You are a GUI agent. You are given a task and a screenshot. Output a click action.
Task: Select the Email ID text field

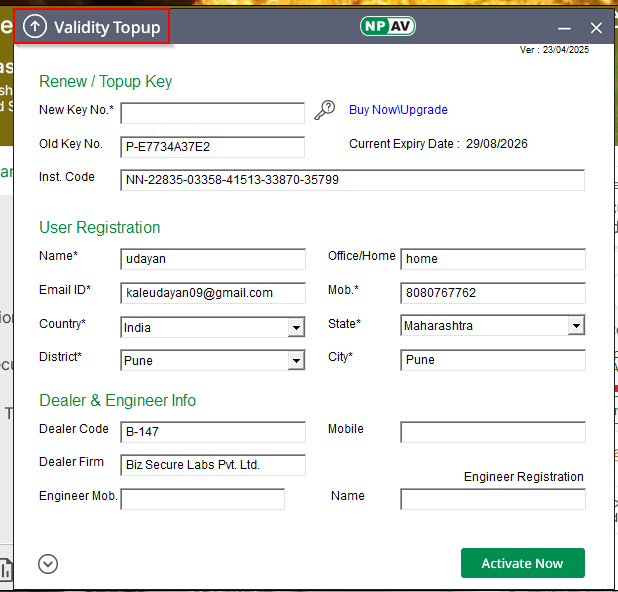[212, 293]
